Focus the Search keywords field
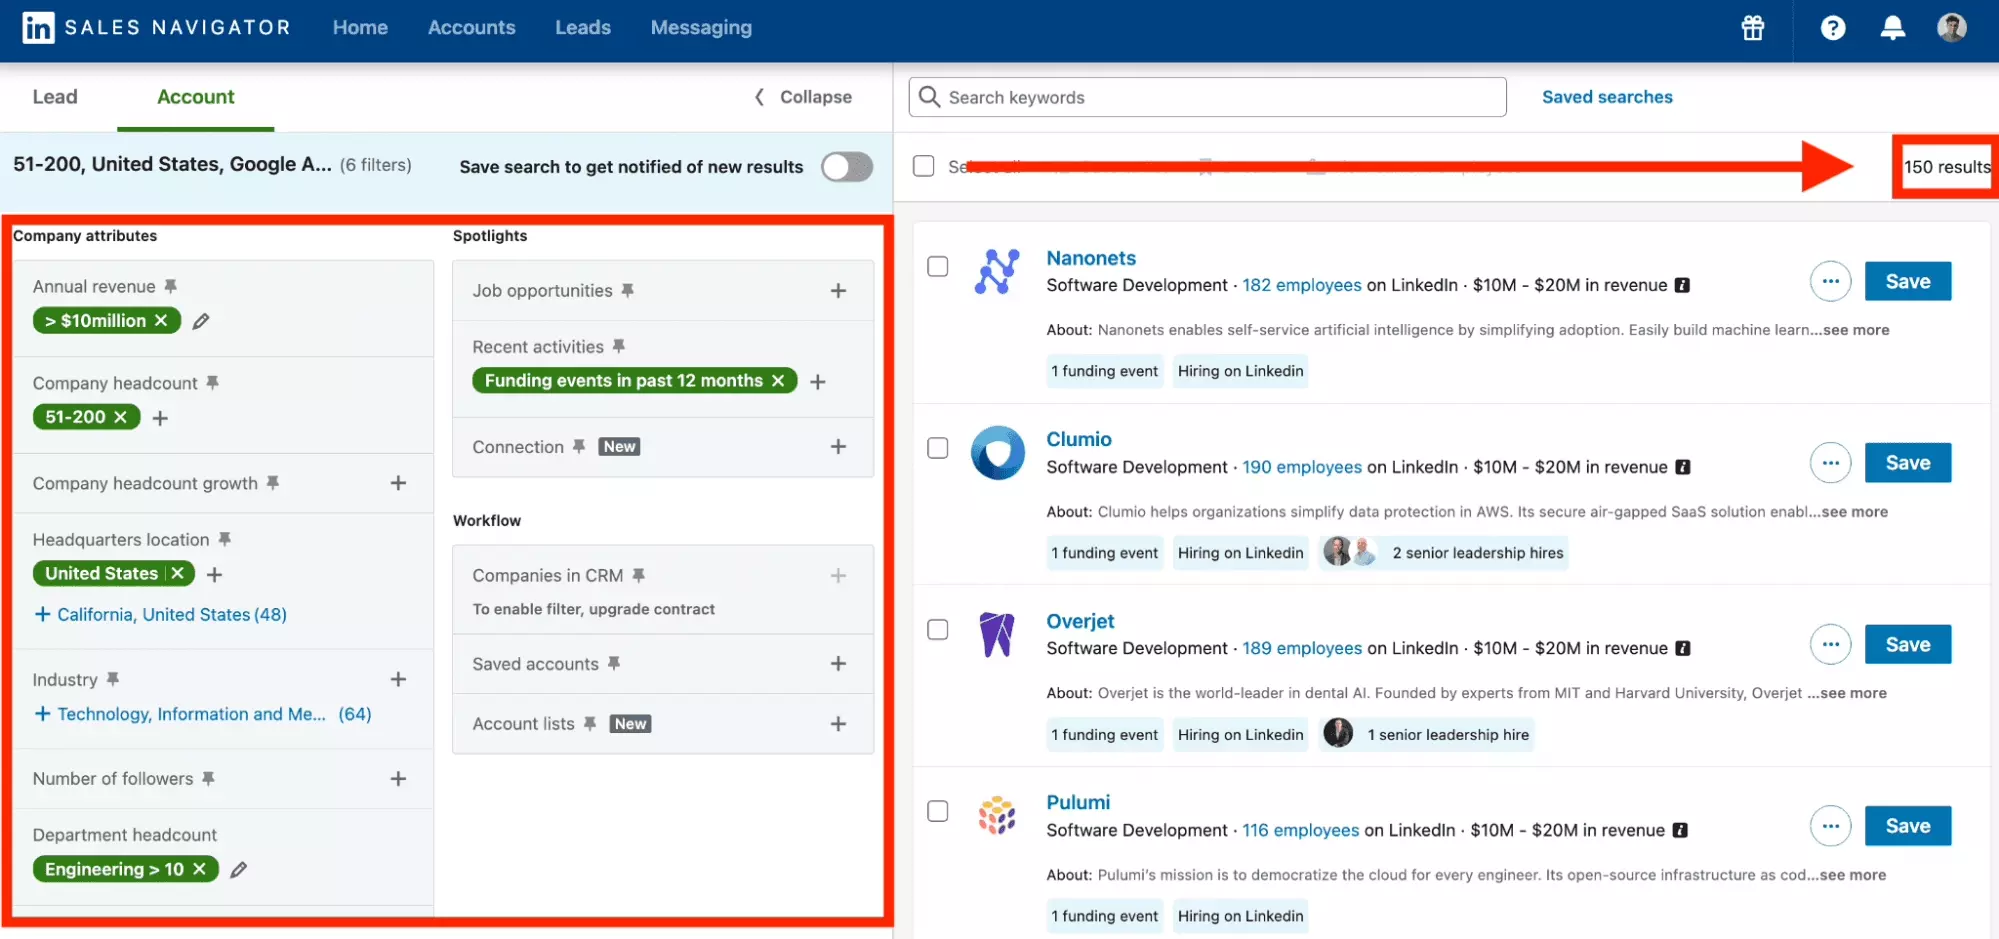The image size is (1999, 939). [1207, 97]
